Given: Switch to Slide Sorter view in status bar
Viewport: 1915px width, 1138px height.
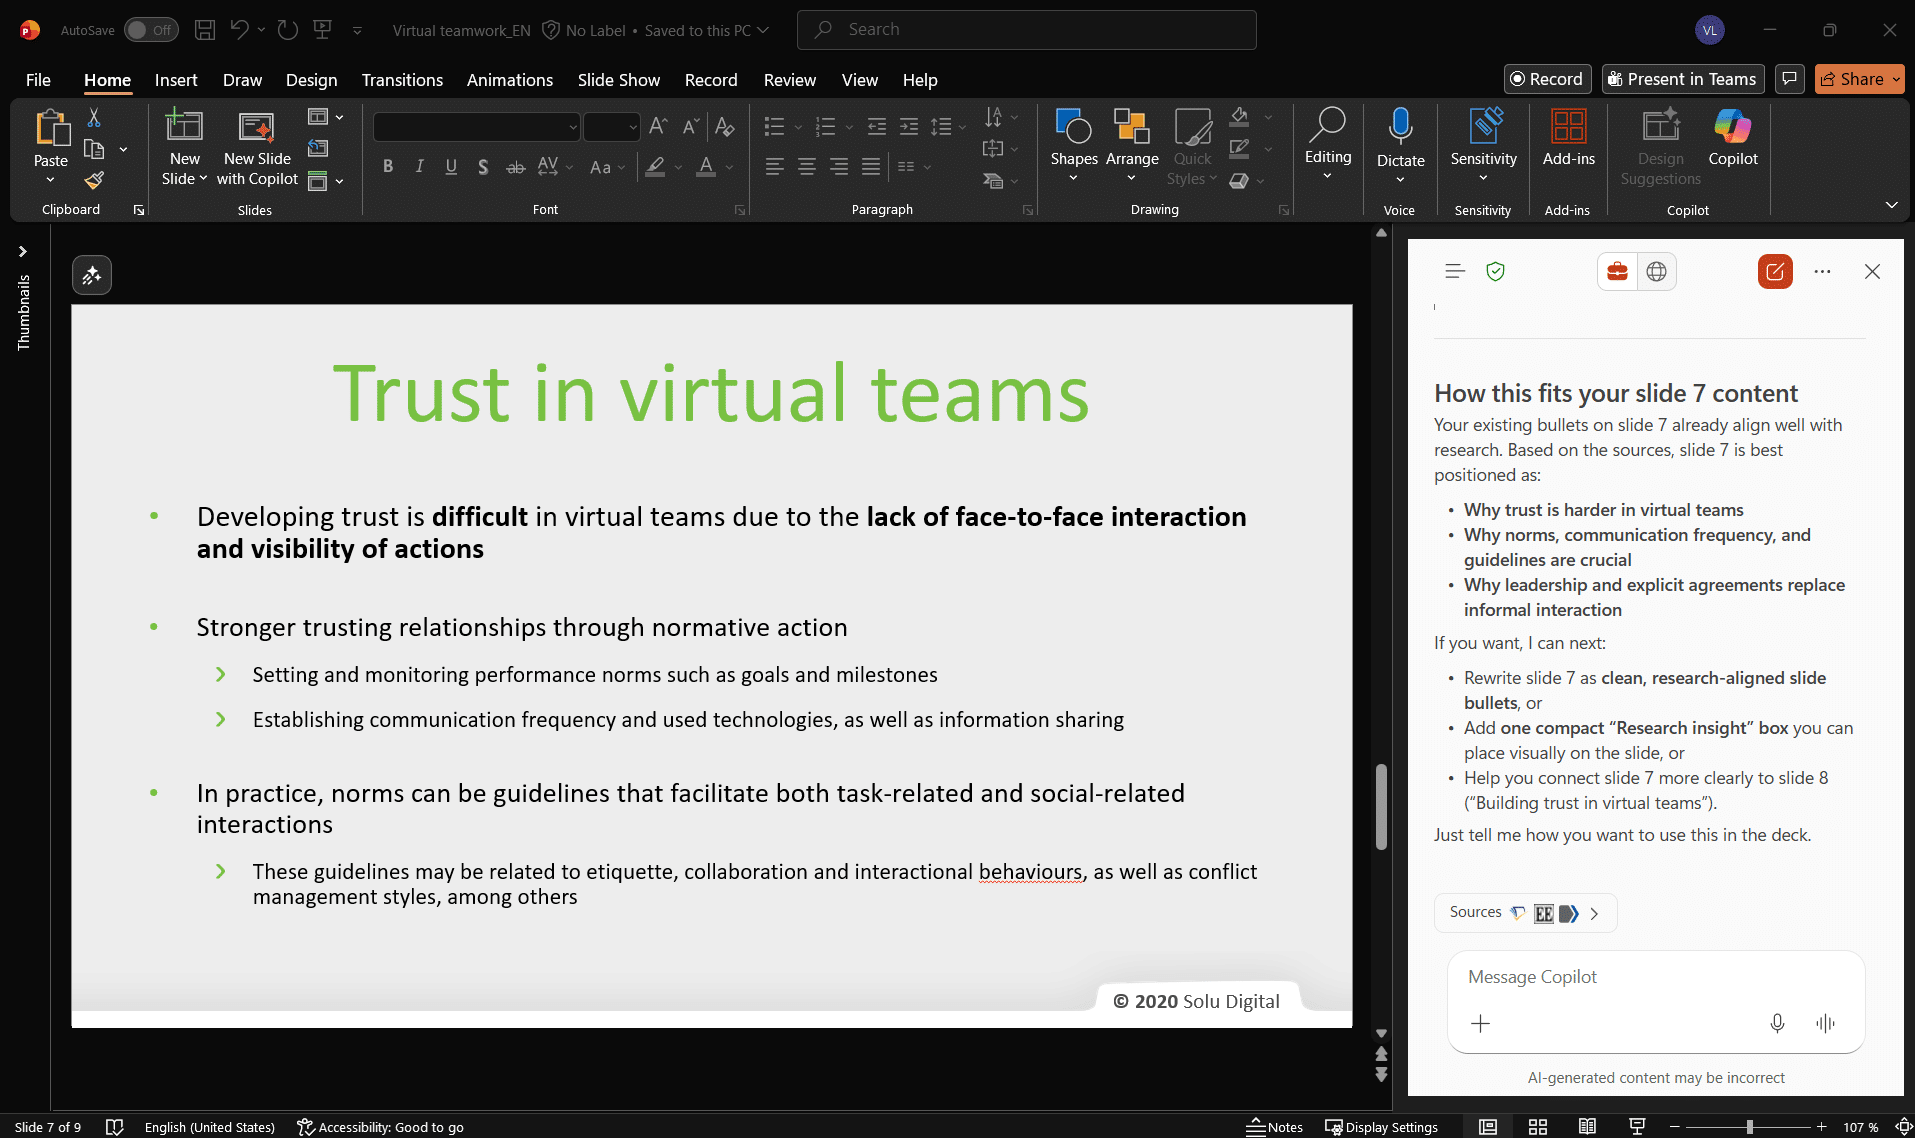Looking at the screenshot, I should click(1538, 1127).
